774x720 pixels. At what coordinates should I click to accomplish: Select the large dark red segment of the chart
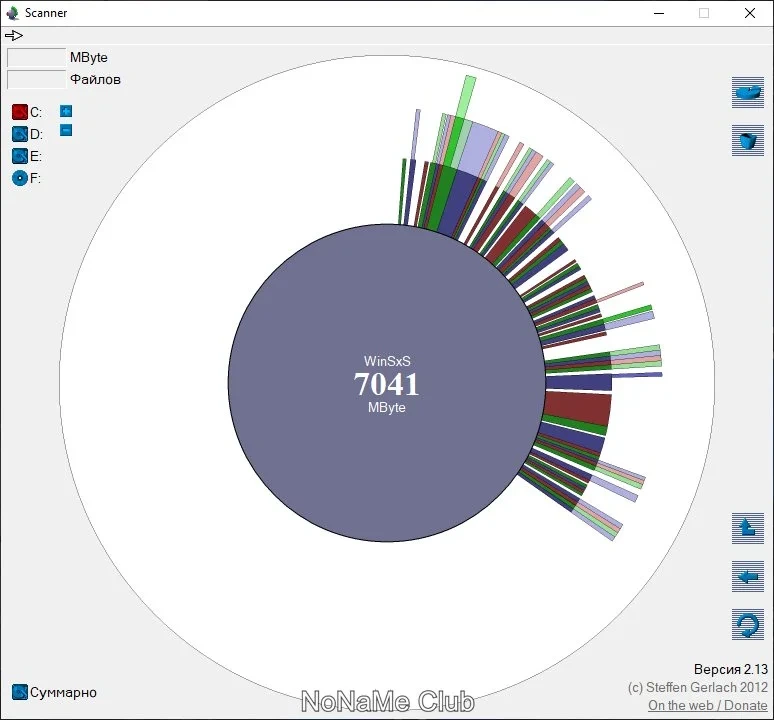[x=578, y=408]
